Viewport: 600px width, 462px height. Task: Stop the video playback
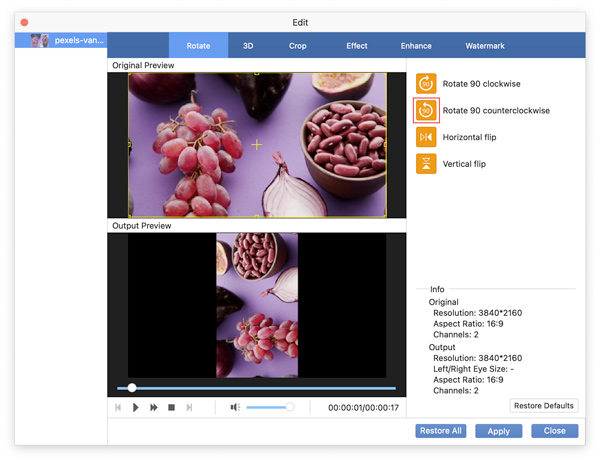[172, 408]
